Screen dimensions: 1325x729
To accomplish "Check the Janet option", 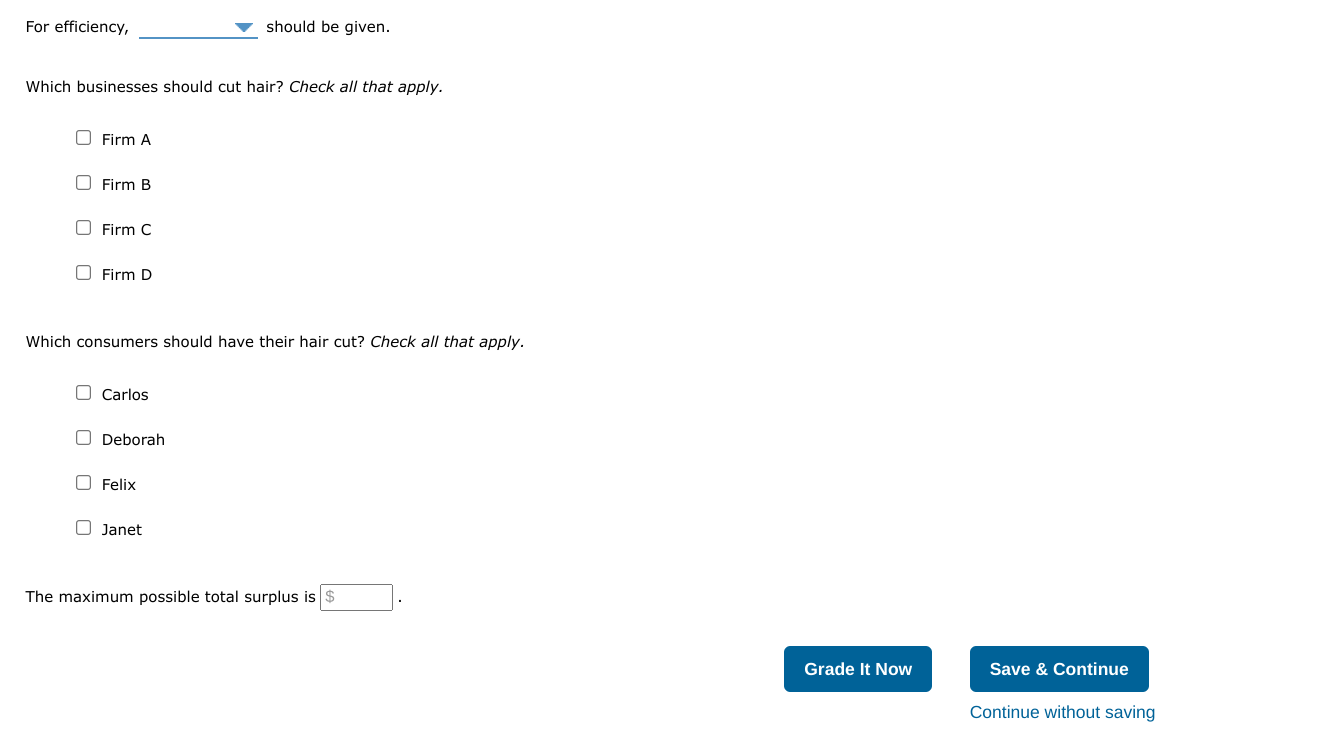I will tap(83, 527).
